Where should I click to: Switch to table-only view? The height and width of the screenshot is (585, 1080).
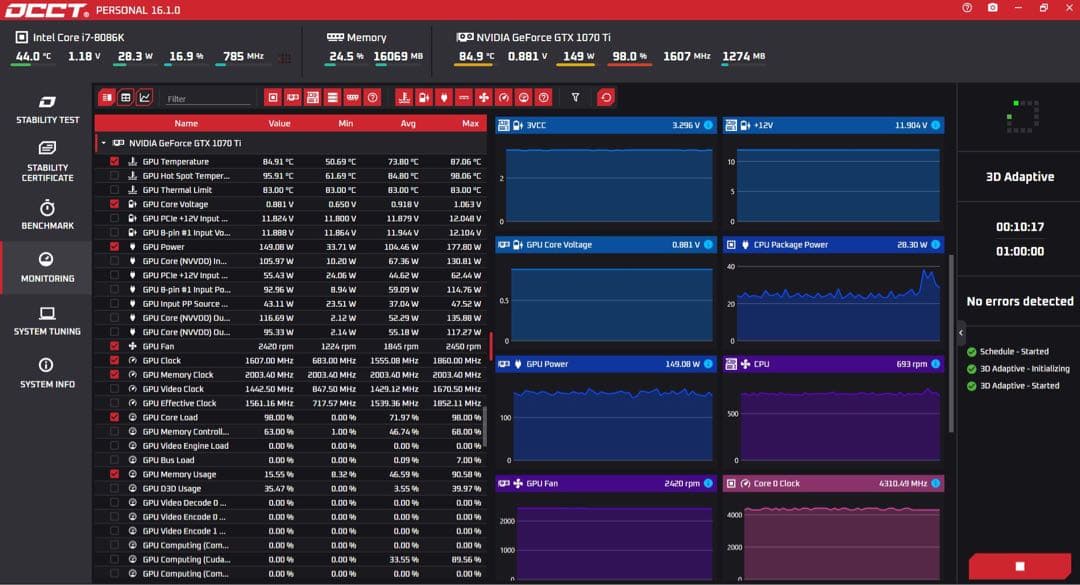[125, 98]
